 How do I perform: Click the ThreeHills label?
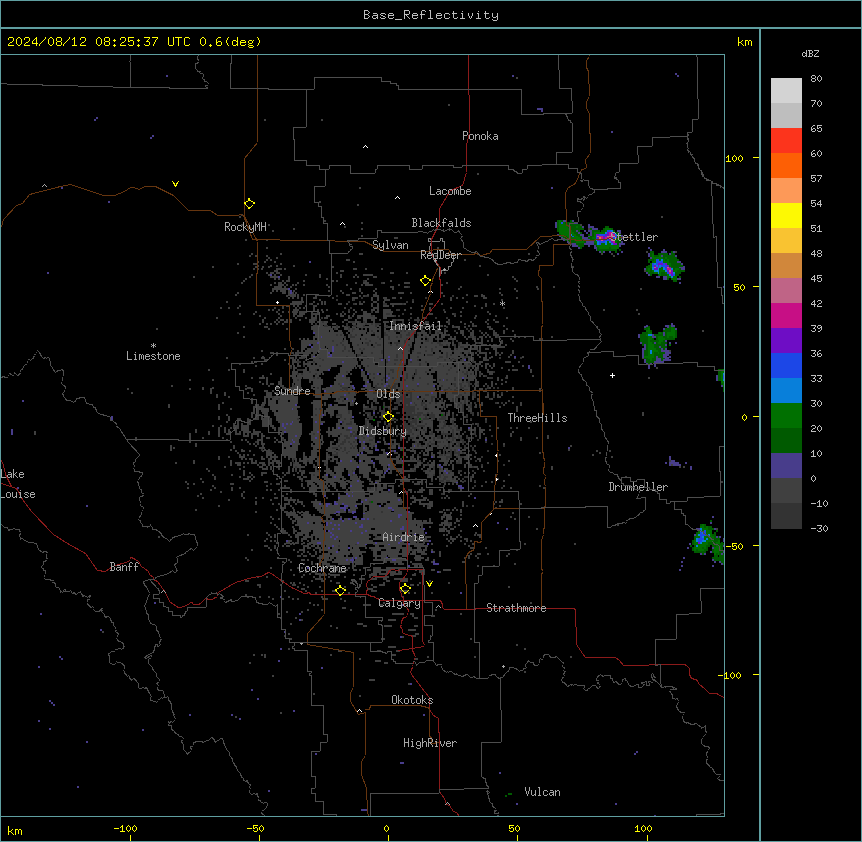(x=537, y=418)
